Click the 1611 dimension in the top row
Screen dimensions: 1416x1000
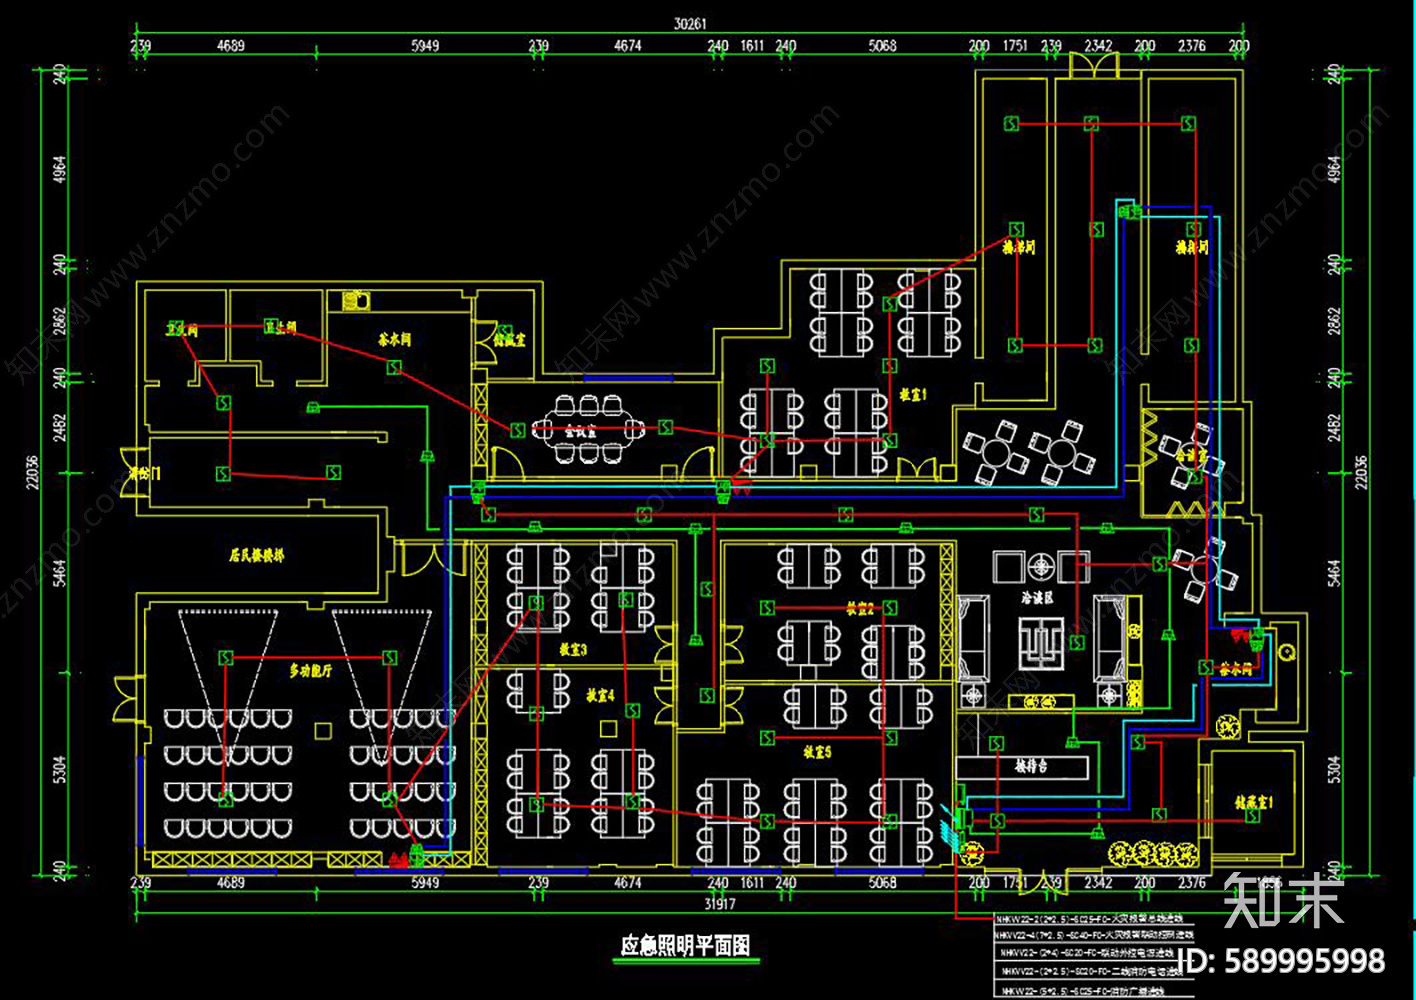pyautogui.click(x=752, y=46)
